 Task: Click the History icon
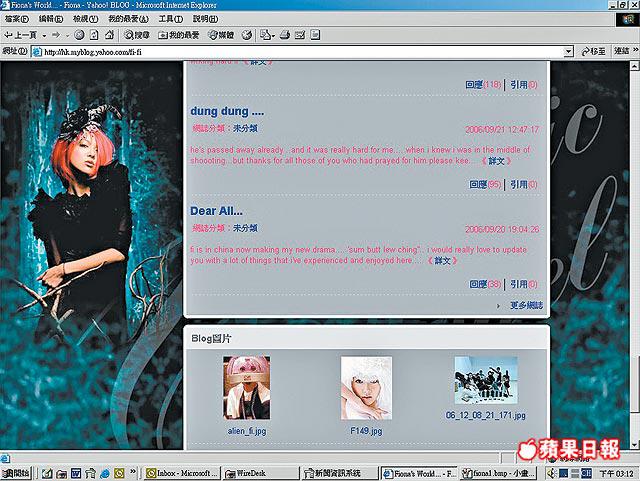coord(247,36)
